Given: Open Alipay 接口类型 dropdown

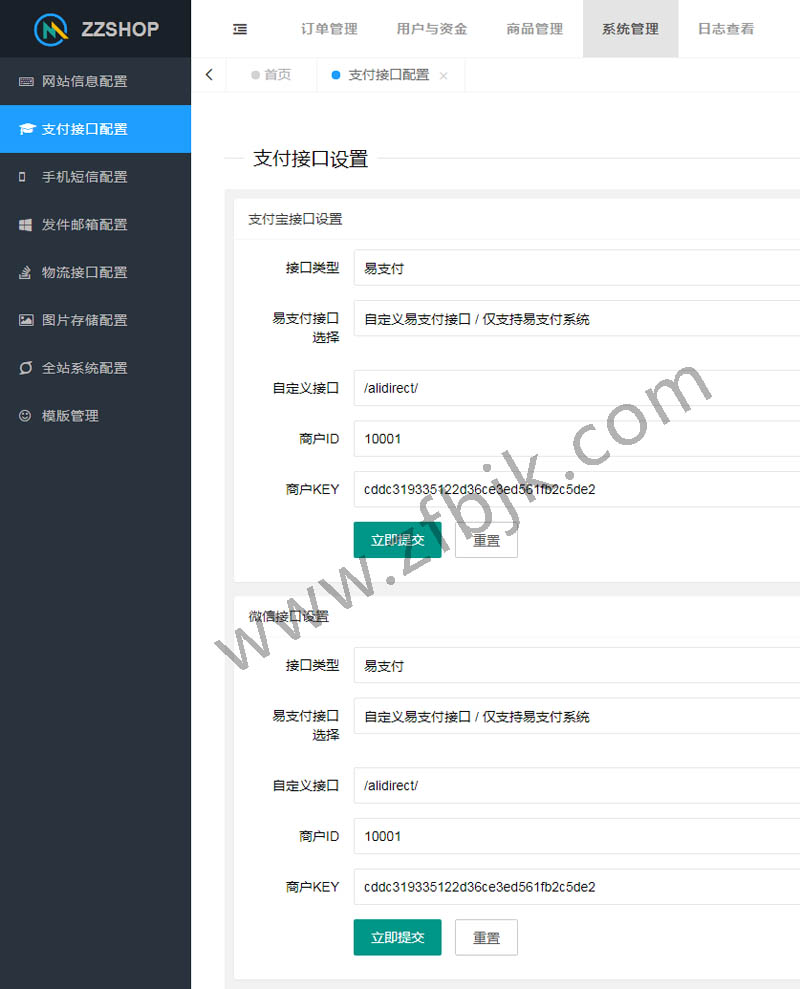Looking at the screenshot, I should (577, 268).
